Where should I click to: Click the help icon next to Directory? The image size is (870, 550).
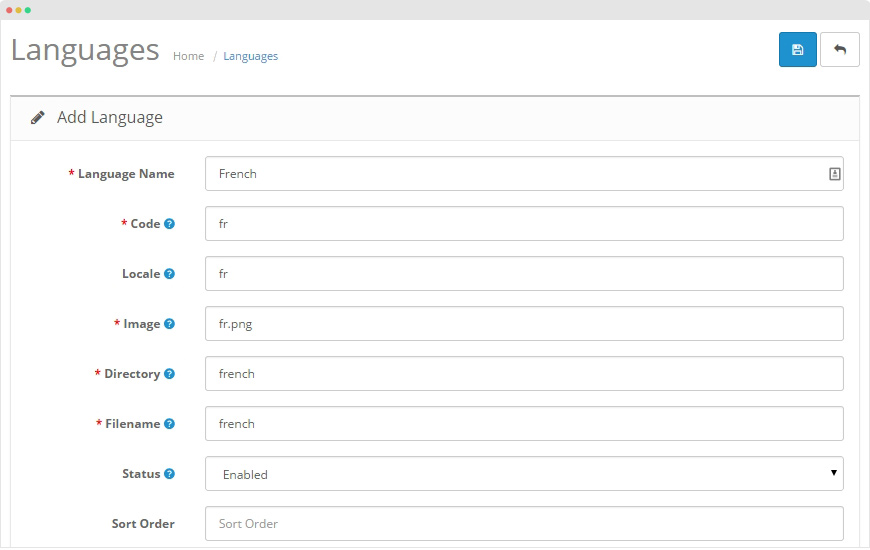pyautogui.click(x=169, y=374)
